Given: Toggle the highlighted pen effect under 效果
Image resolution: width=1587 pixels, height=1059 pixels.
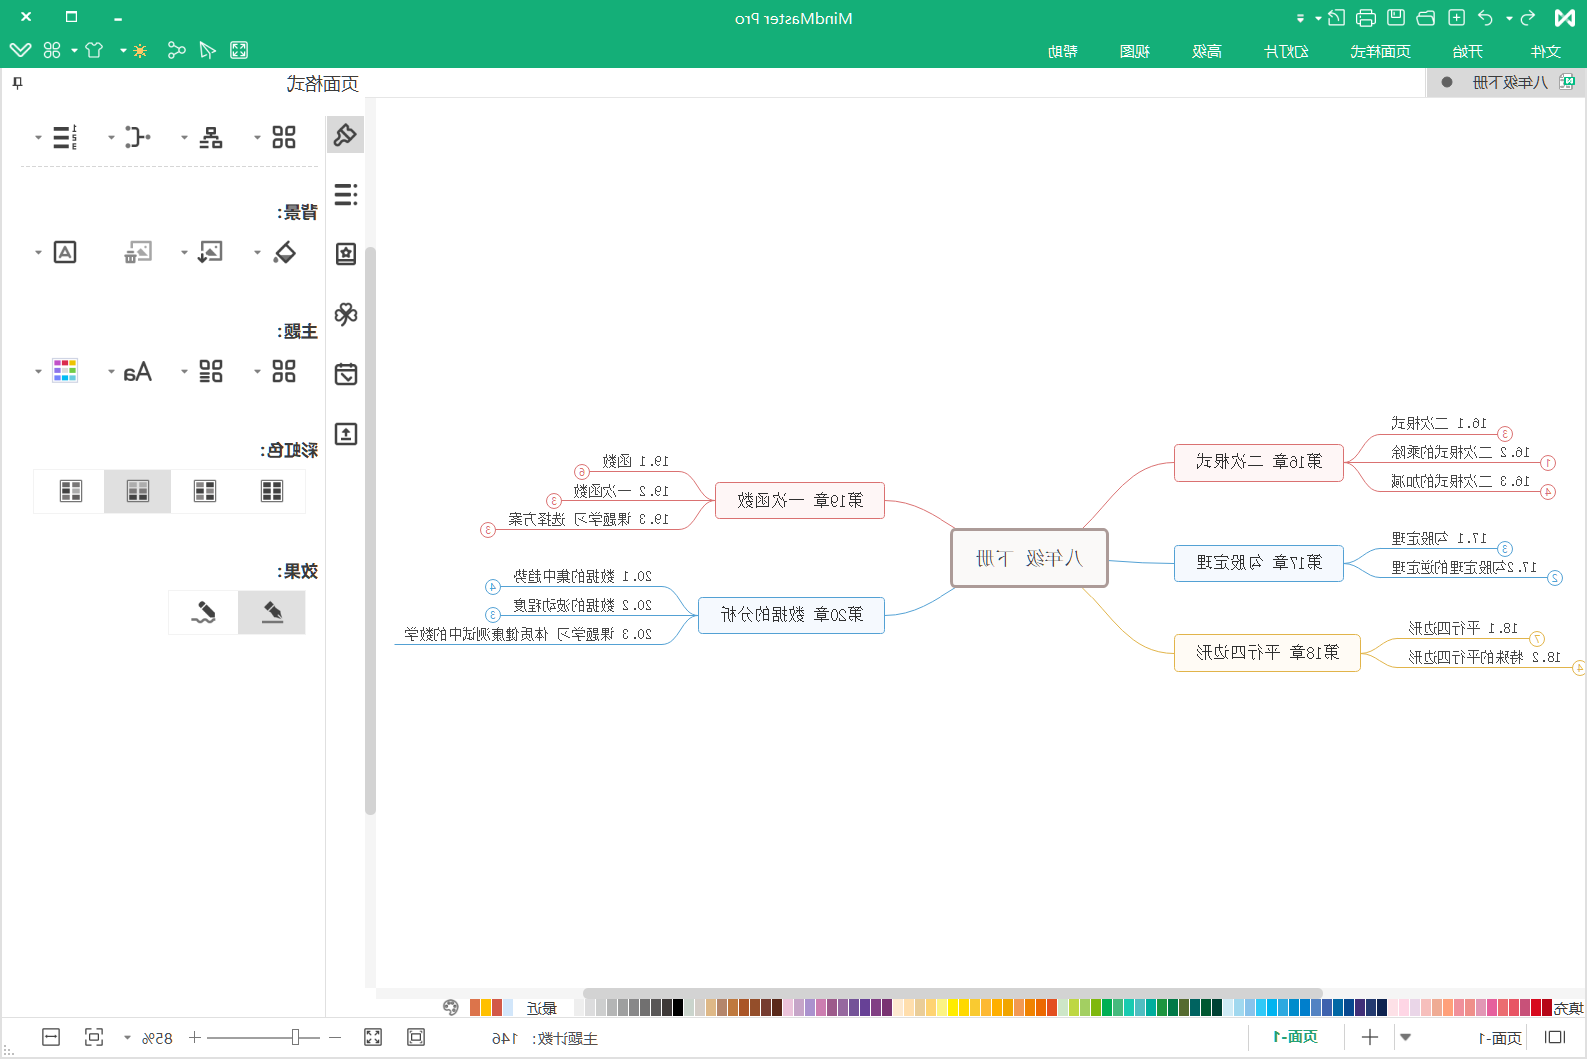Looking at the screenshot, I should 272,612.
